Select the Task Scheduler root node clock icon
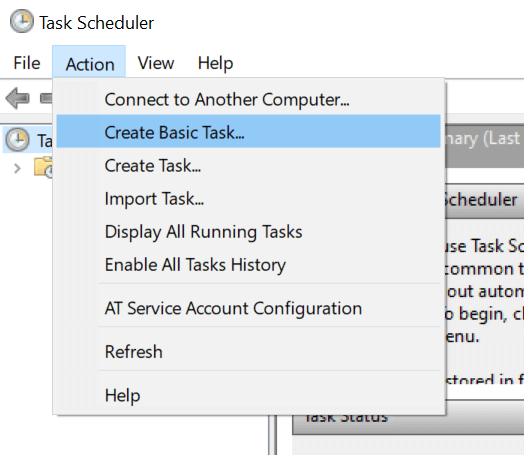 pyautogui.click(x=17, y=139)
